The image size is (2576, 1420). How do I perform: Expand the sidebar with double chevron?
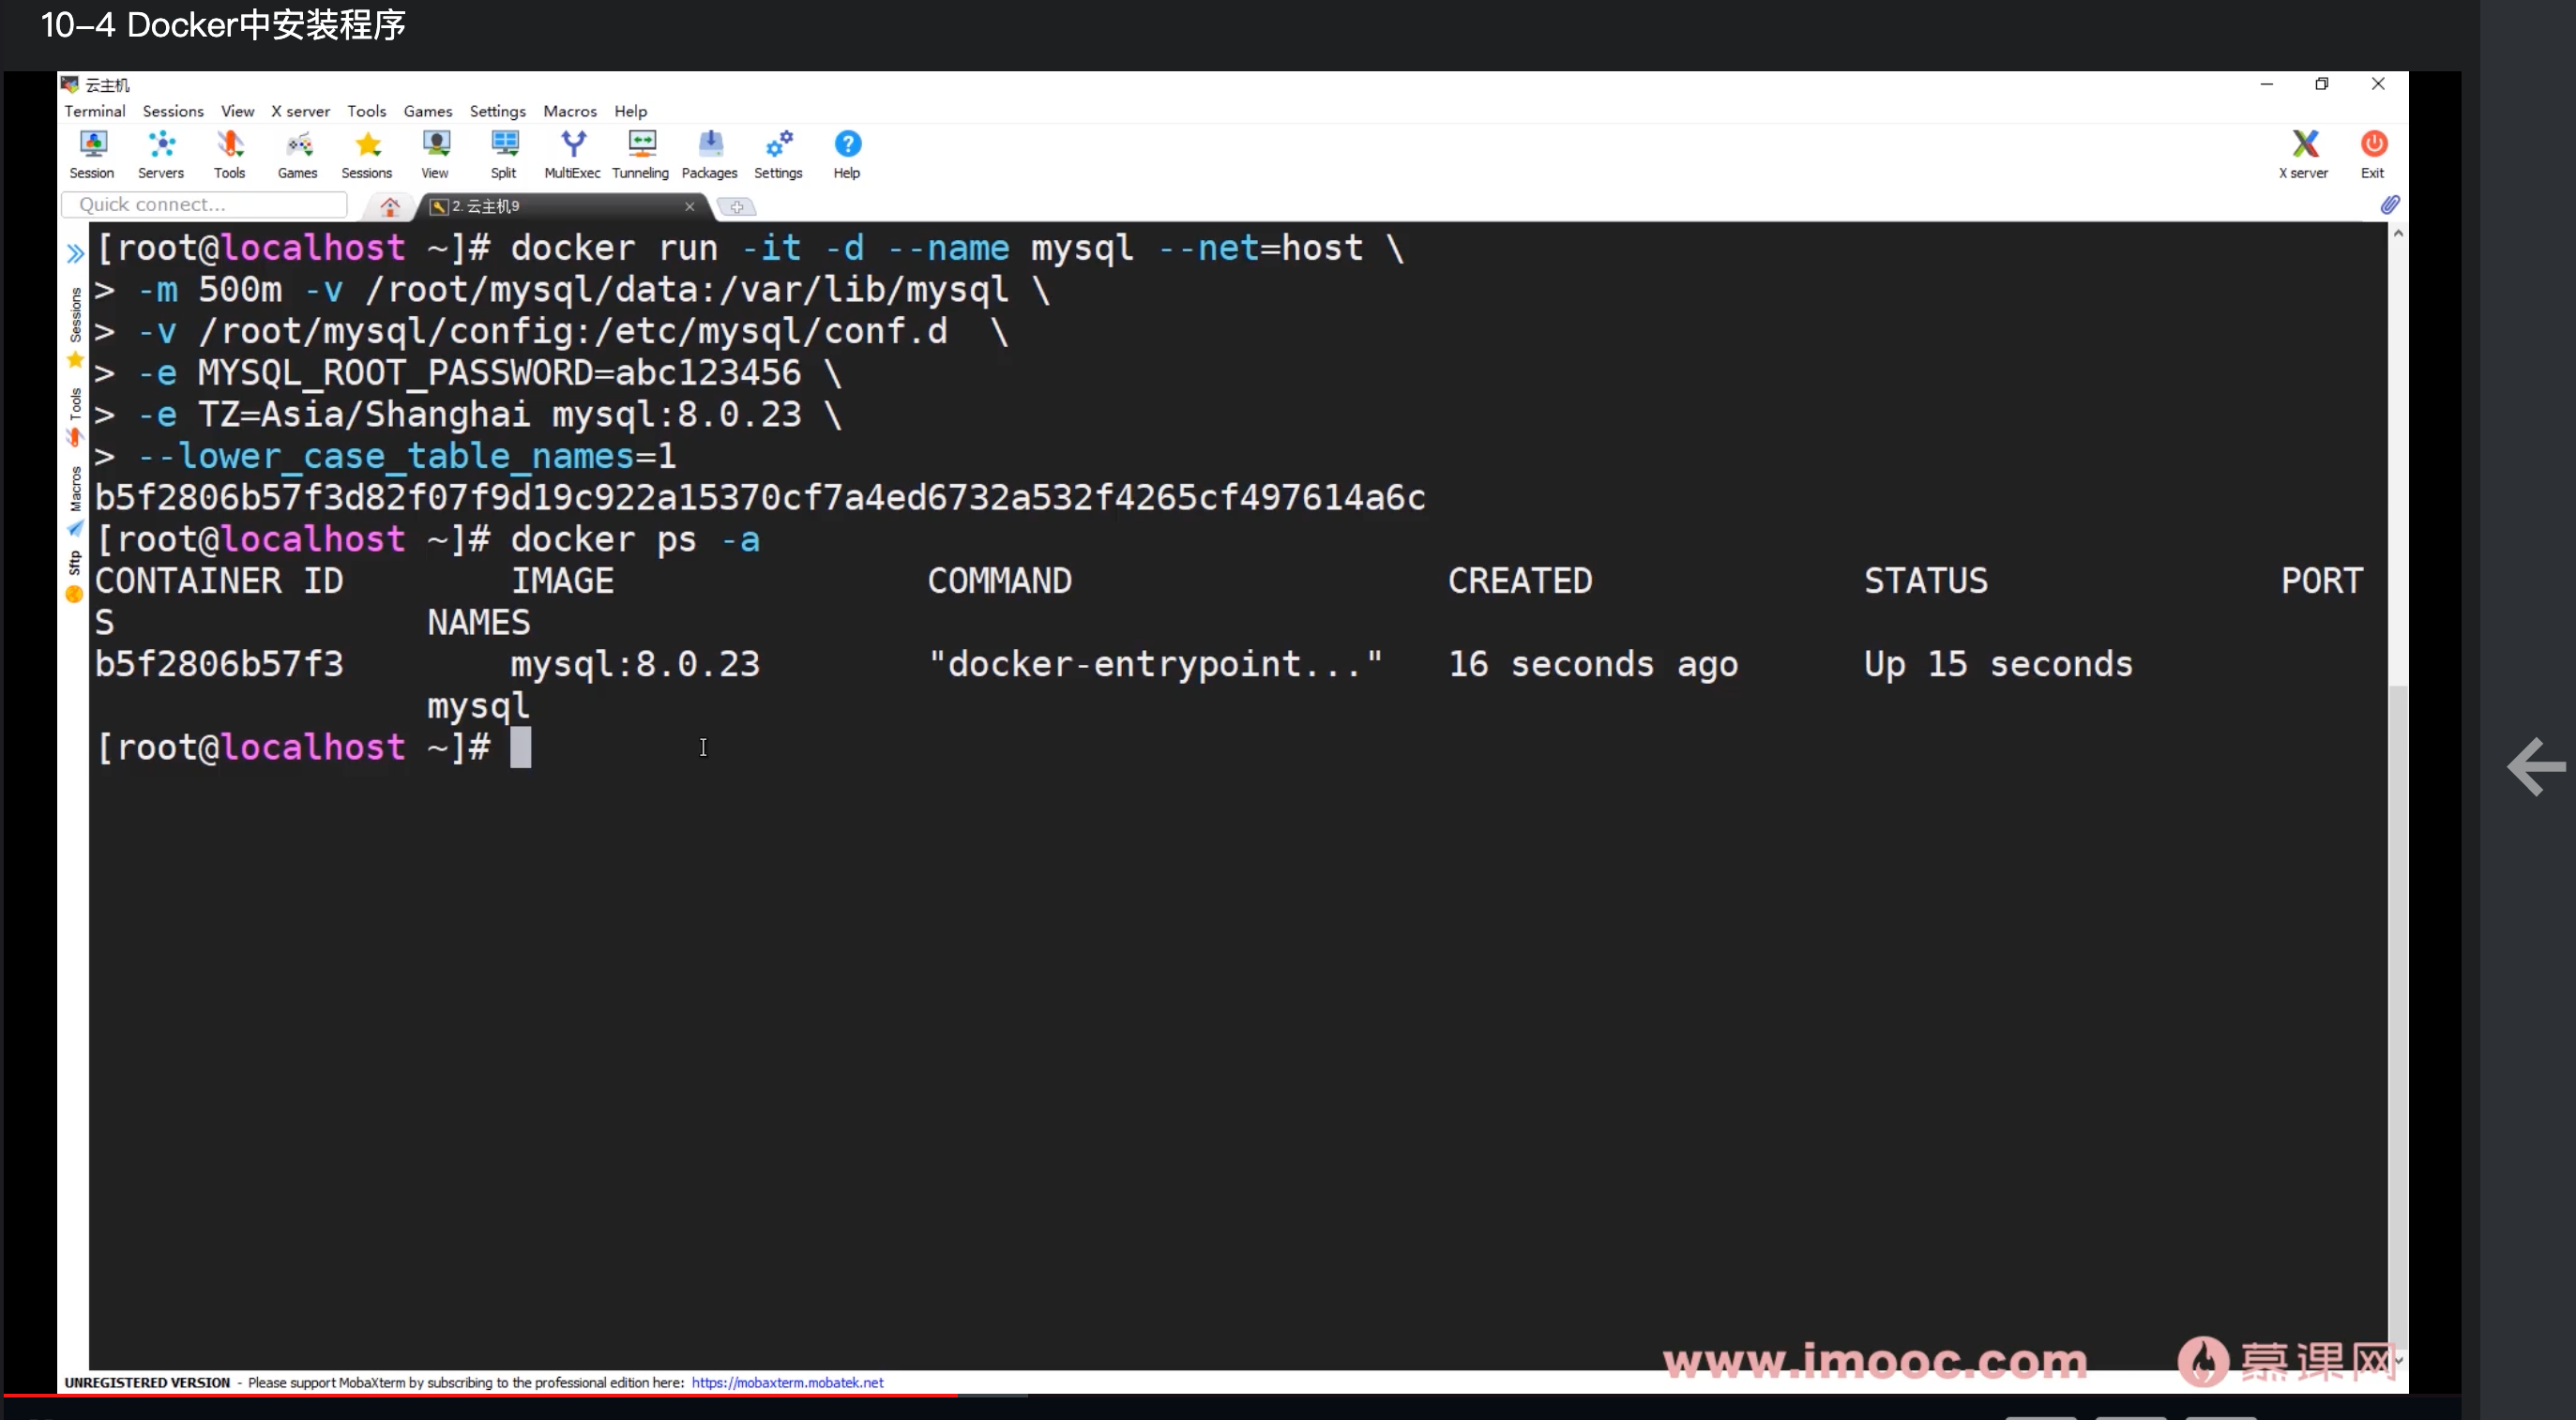(x=75, y=253)
